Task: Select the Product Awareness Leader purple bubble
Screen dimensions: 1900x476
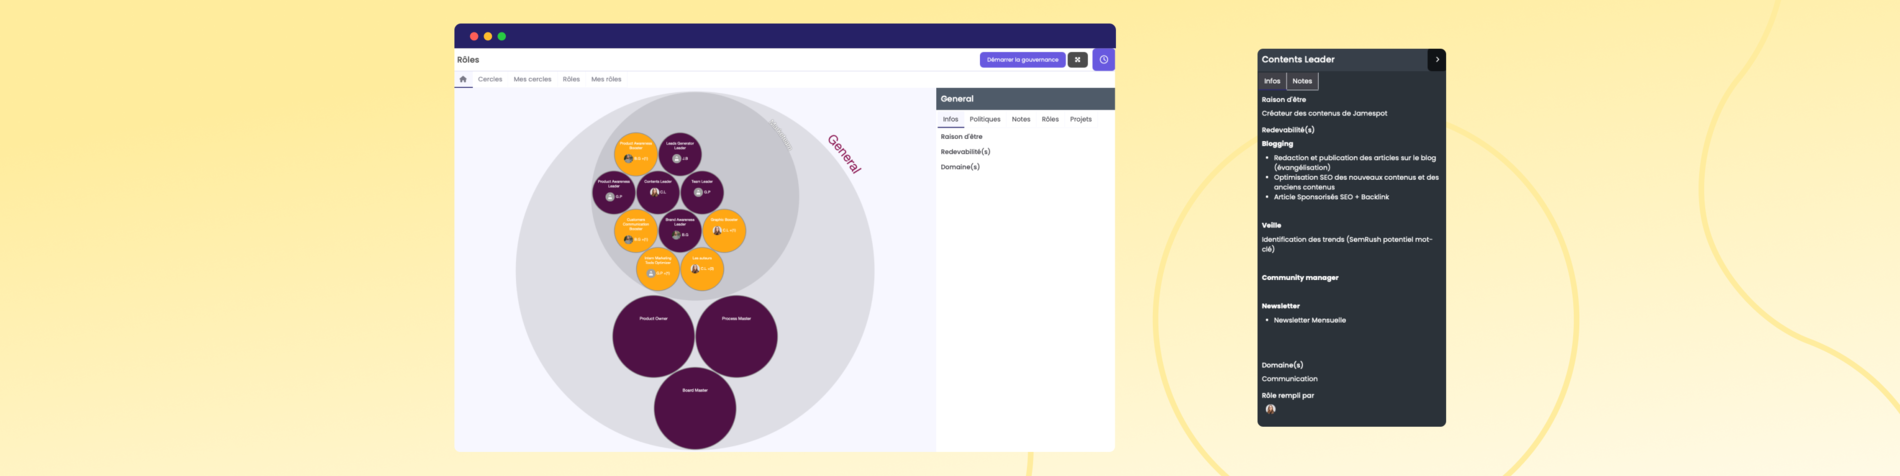Action: pyautogui.click(x=614, y=192)
